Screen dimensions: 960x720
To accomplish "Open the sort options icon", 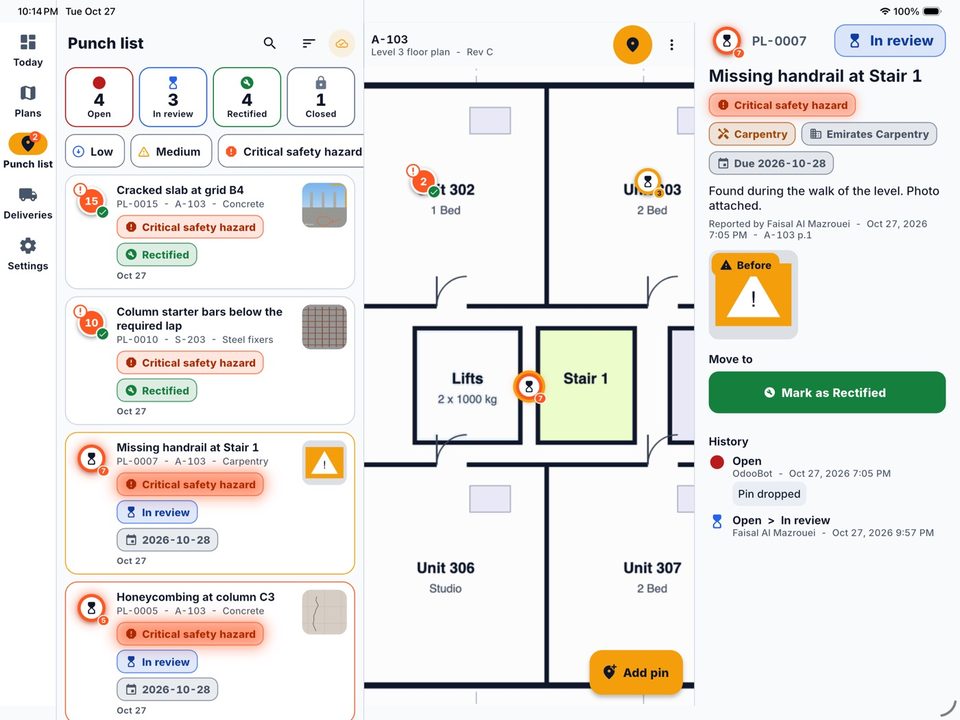I will [309, 43].
